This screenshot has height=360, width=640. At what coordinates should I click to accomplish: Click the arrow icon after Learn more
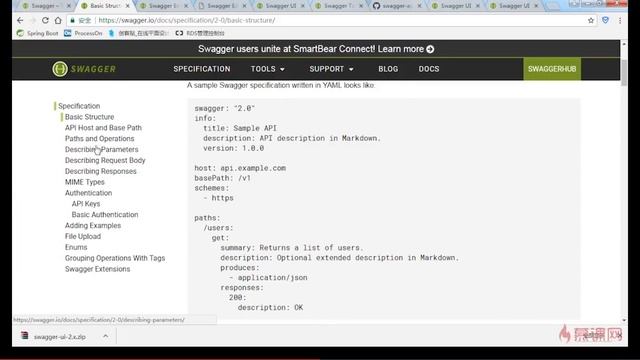[430, 49]
